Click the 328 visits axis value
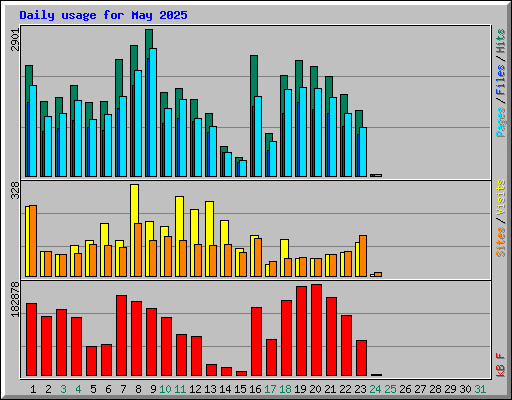Viewport: 512px width, 400px height. pyautogui.click(x=15, y=191)
